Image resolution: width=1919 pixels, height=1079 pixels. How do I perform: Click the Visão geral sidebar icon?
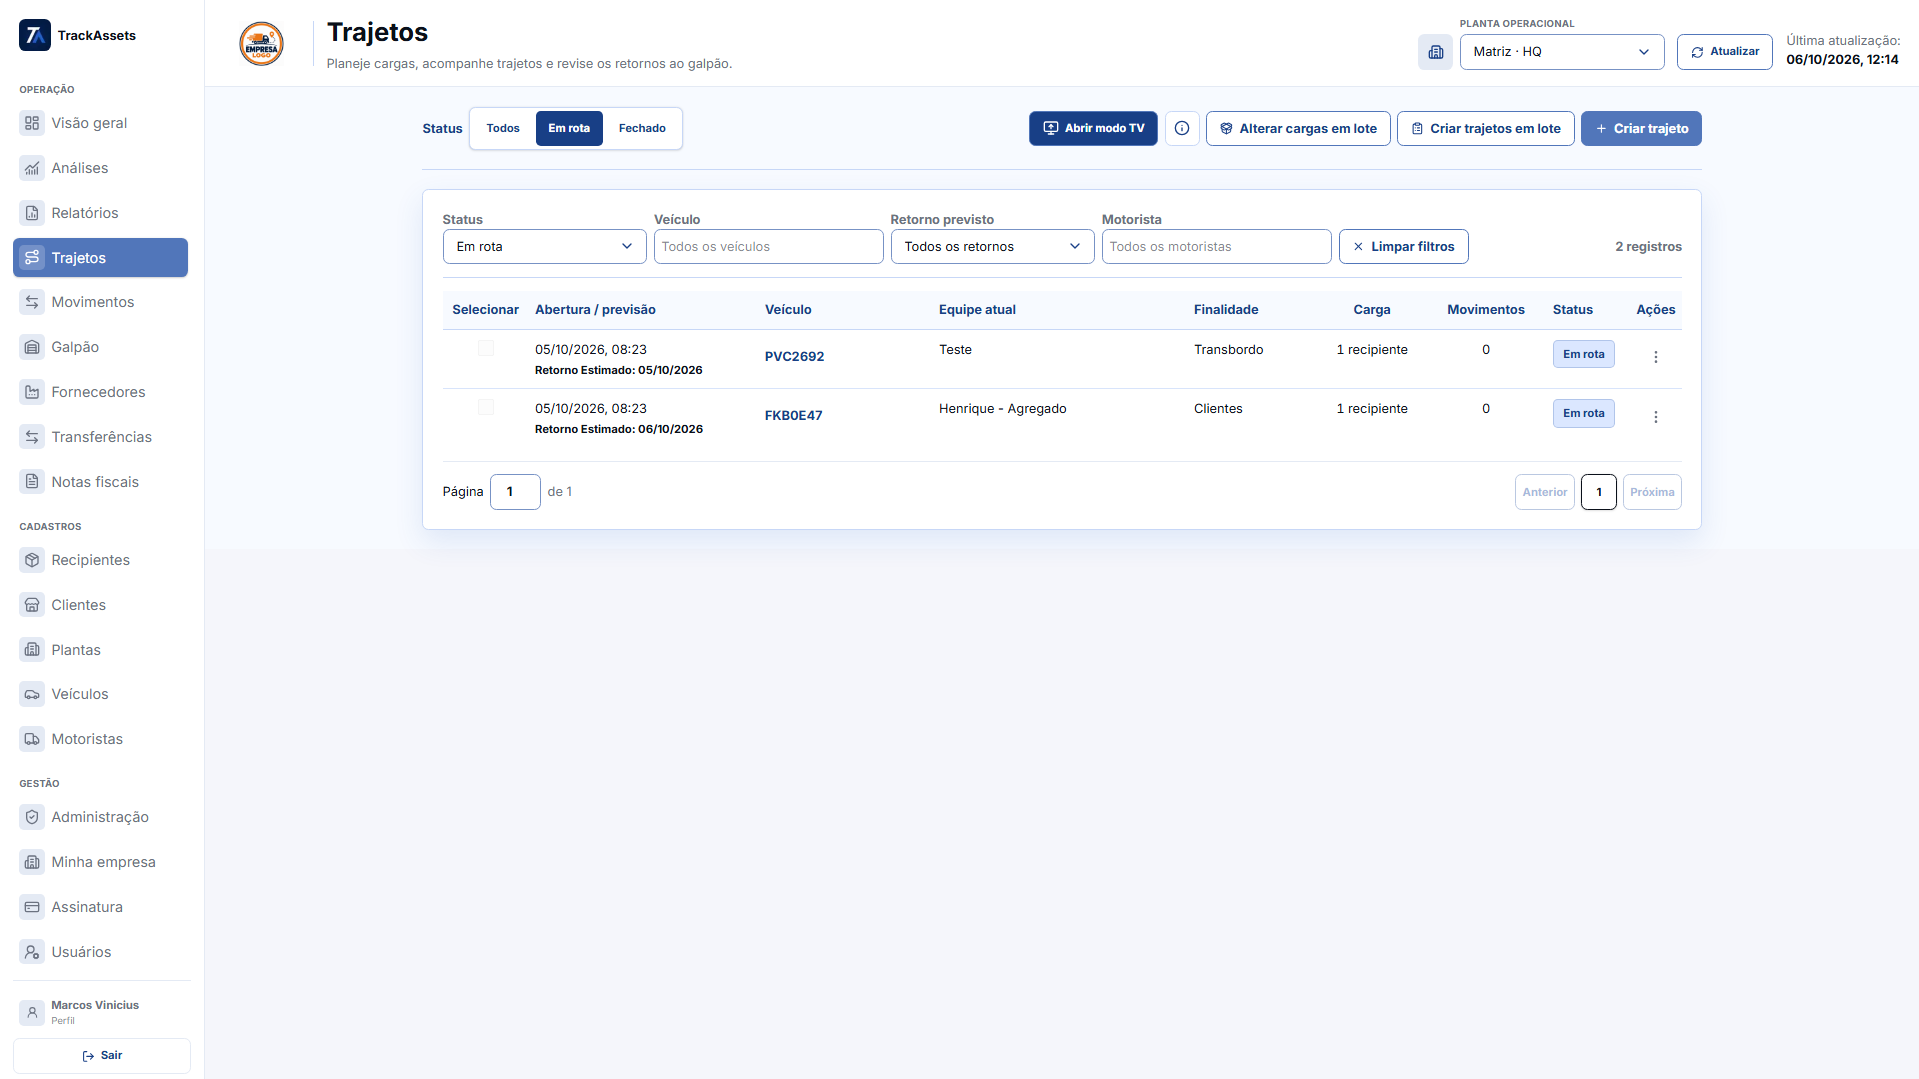[32, 123]
